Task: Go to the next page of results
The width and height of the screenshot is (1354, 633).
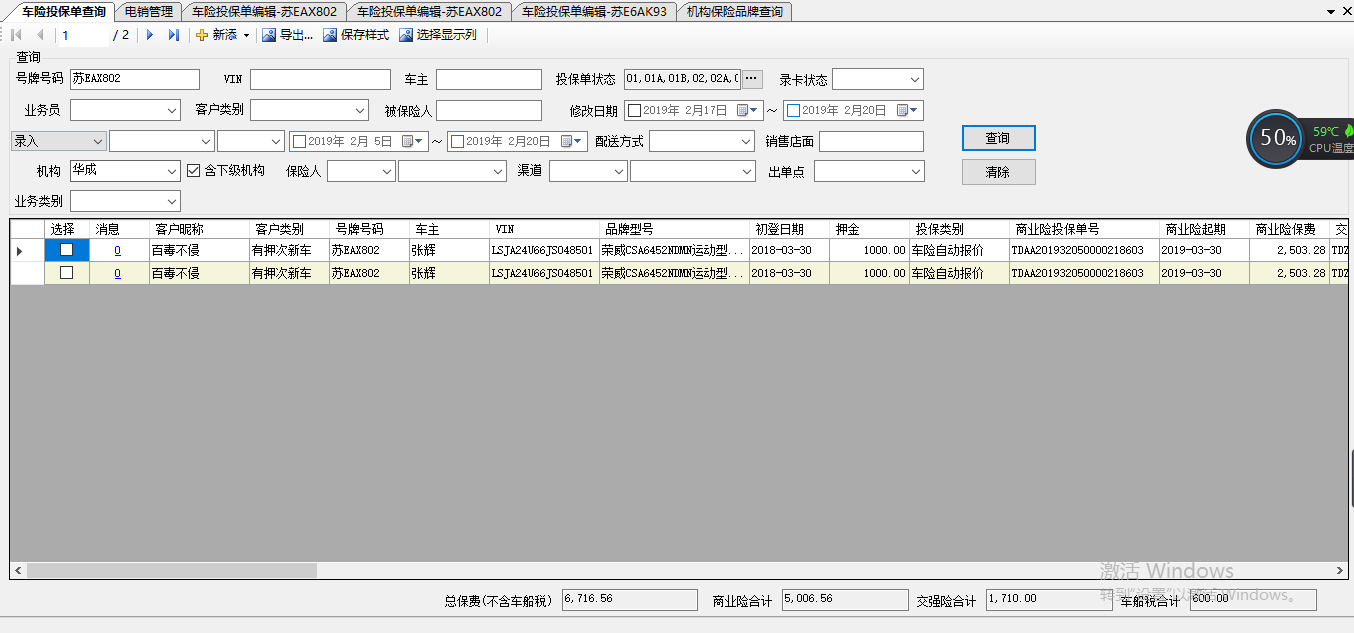Action: pyautogui.click(x=150, y=35)
